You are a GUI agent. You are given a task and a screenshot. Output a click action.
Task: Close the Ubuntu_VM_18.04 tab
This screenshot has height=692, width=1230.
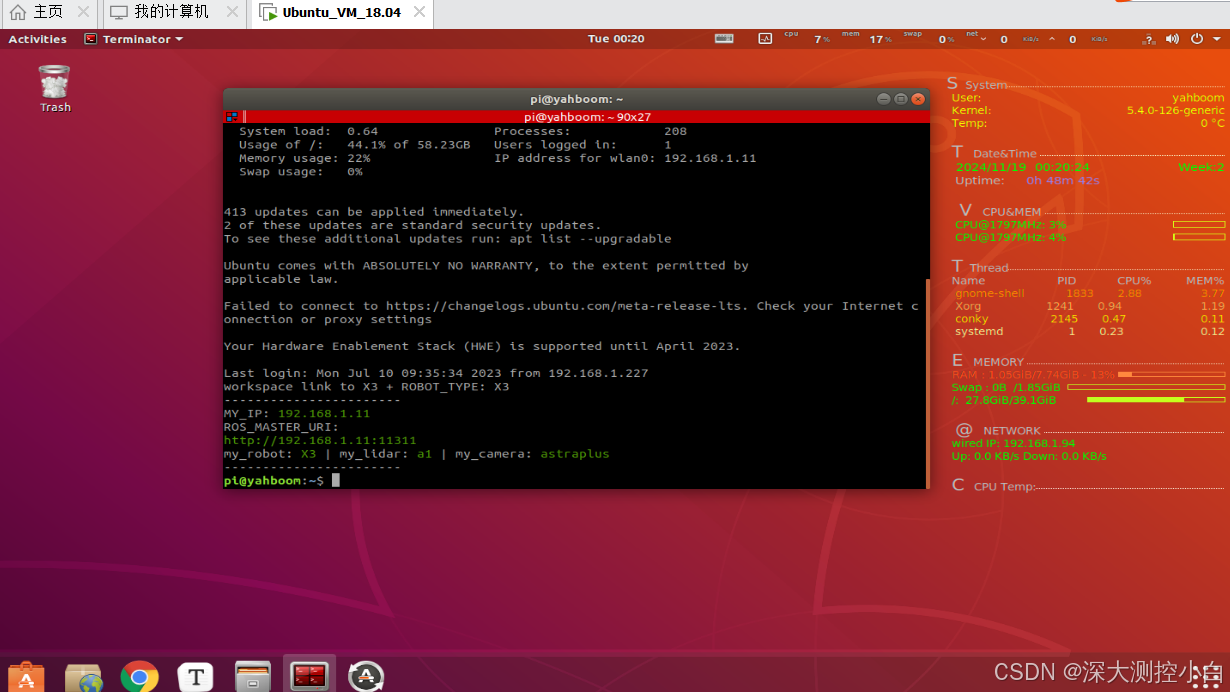[x=419, y=13]
